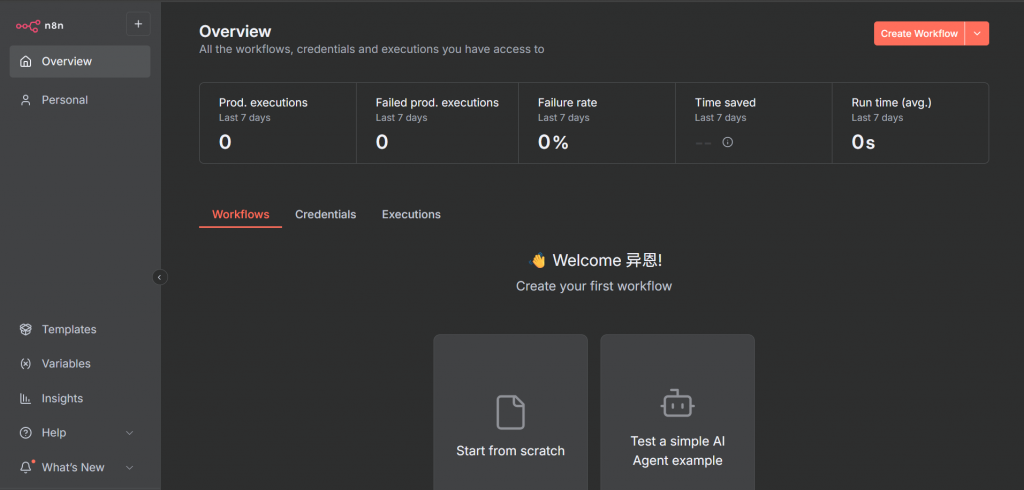Select the Workflows tab

240,215
